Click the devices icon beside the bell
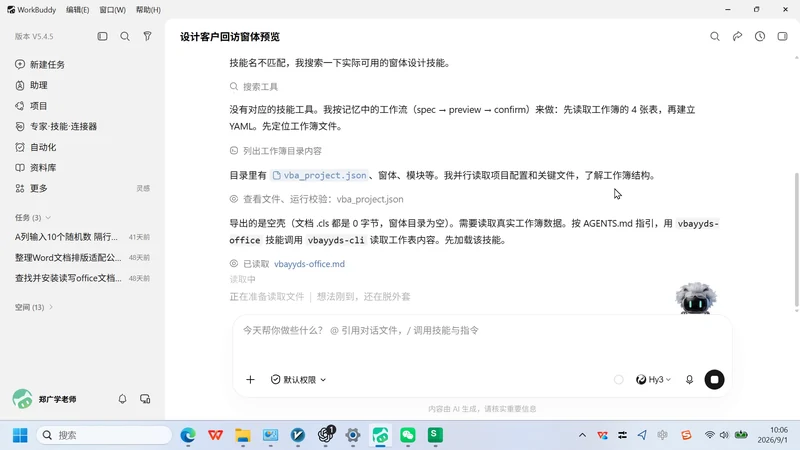This screenshot has width=800, height=450. (145, 399)
